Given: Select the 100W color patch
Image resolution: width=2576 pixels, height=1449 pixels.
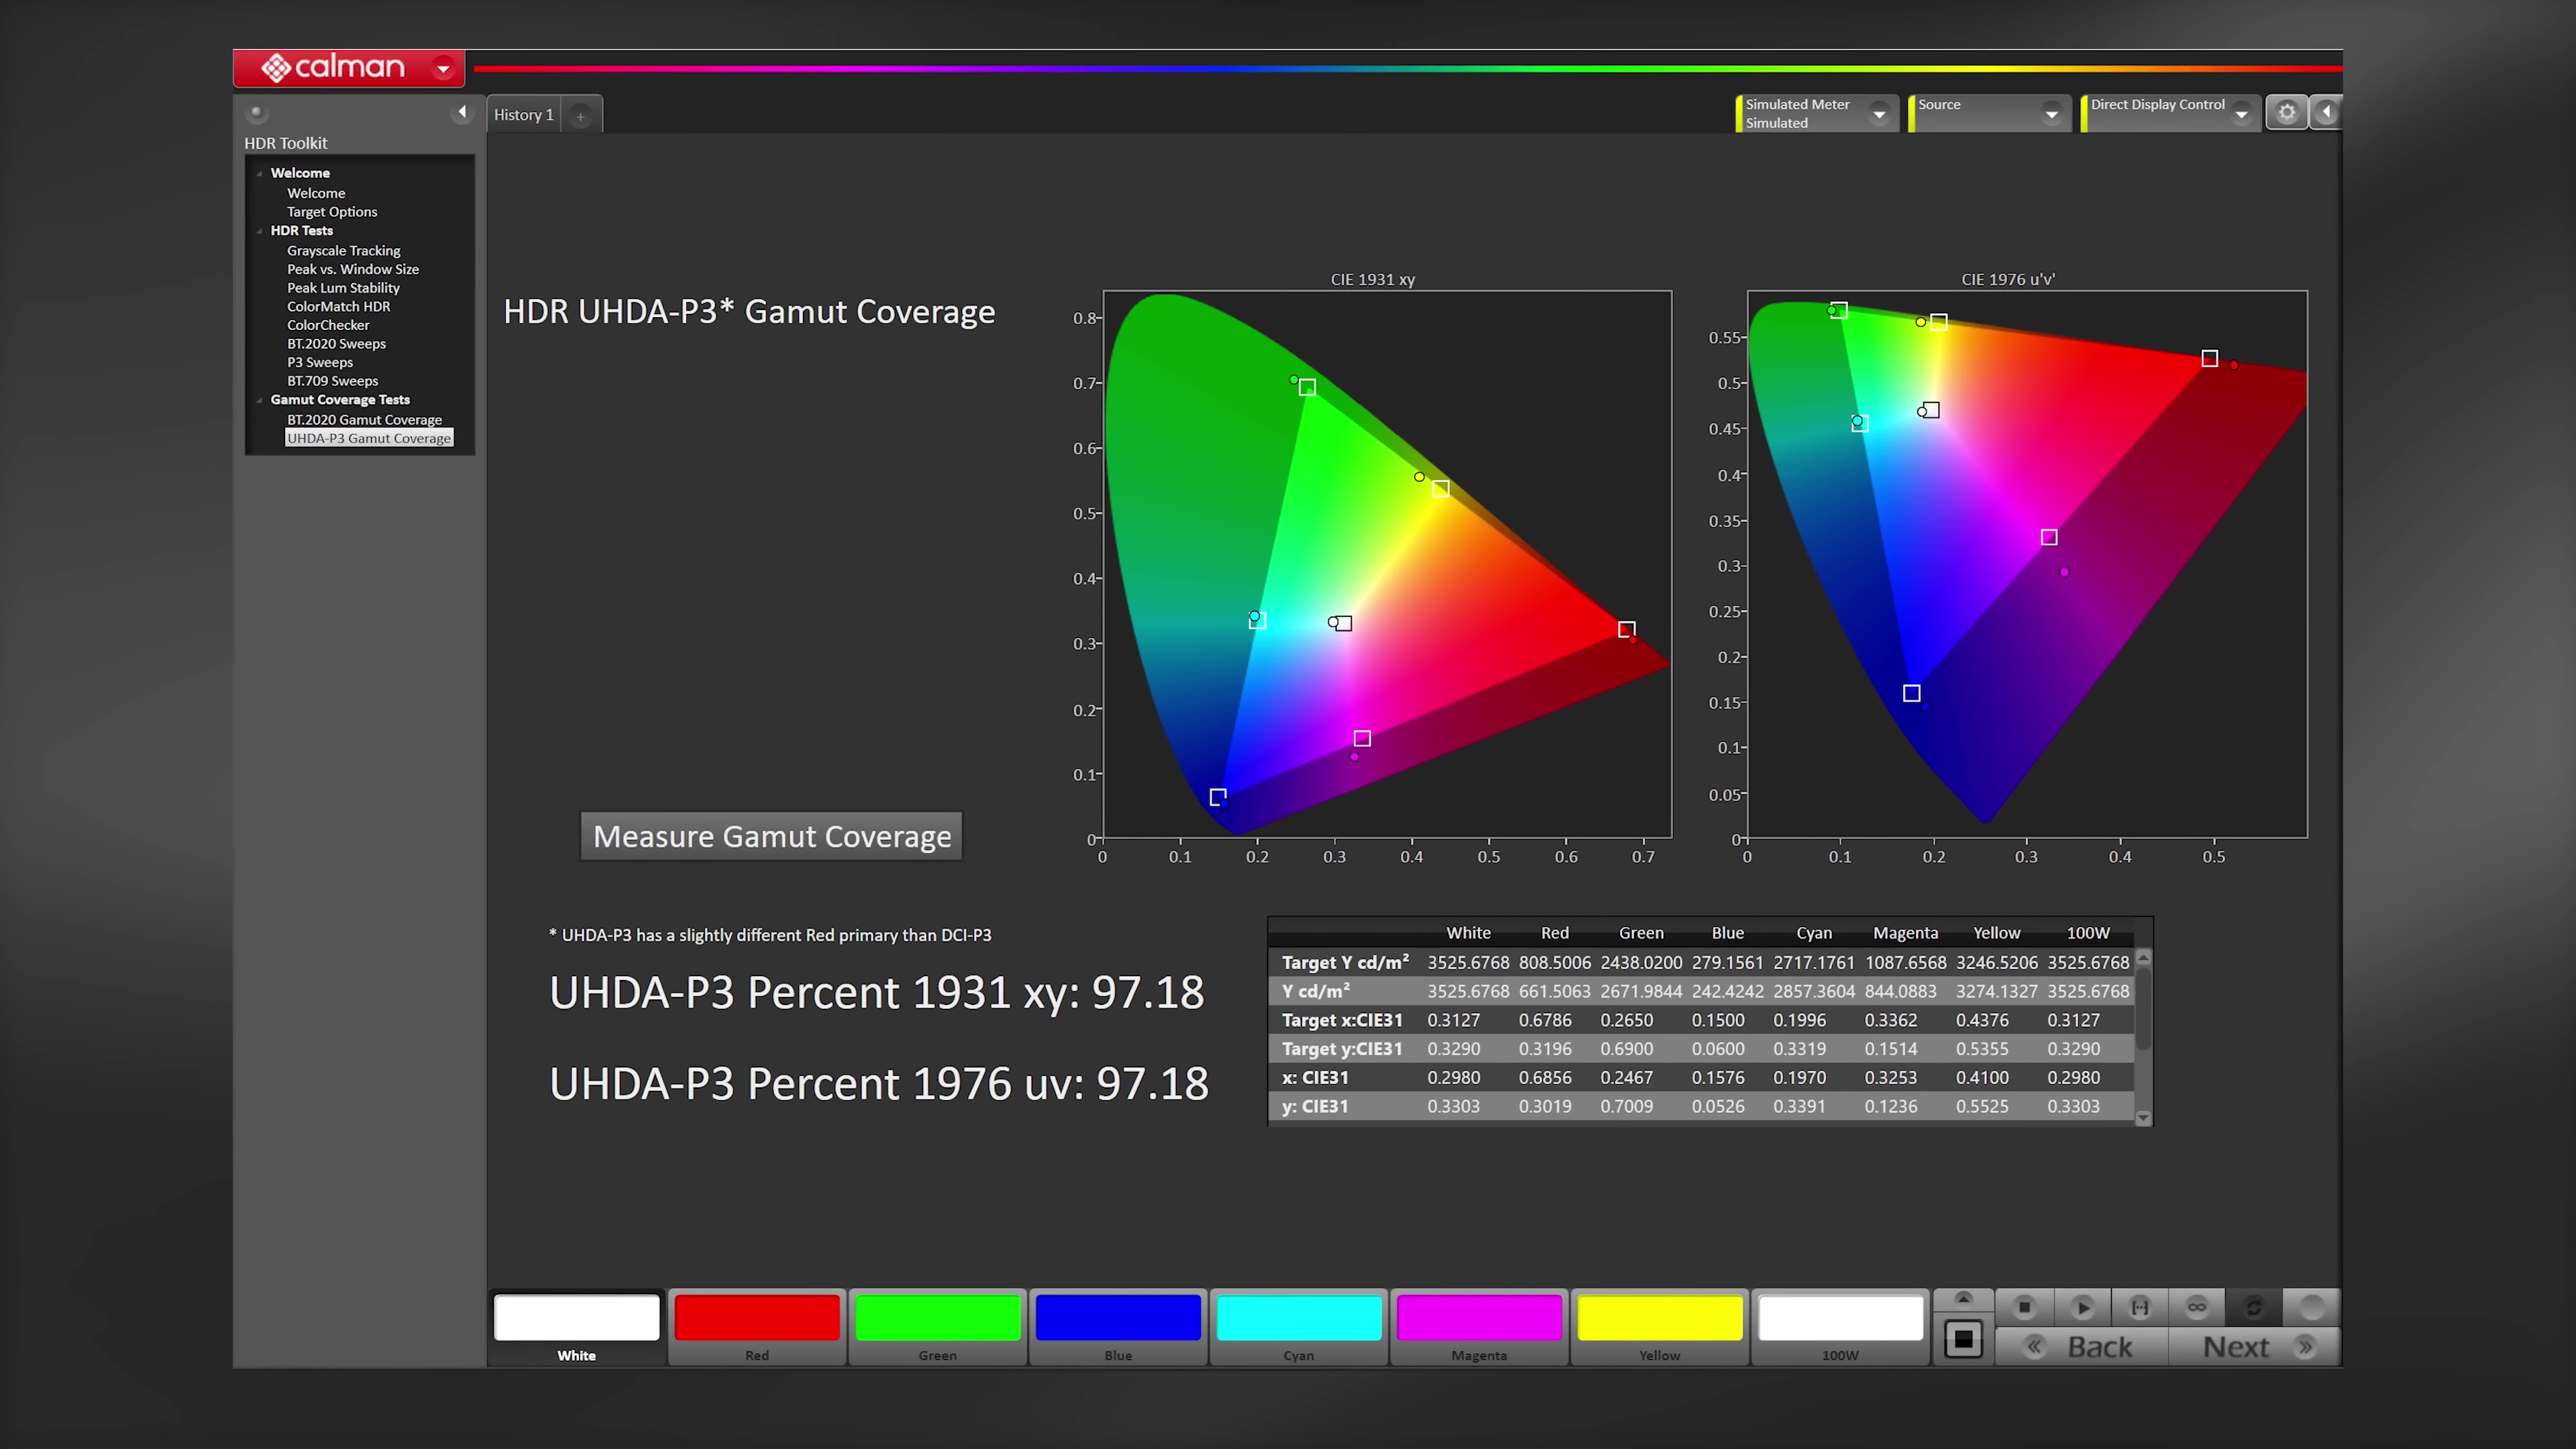Looking at the screenshot, I should (x=1840, y=1327).
